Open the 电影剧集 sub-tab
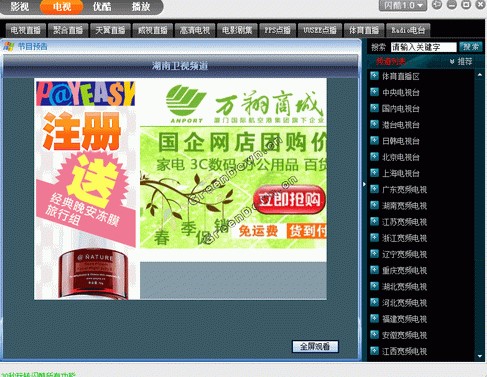This screenshot has width=487, height=377. click(237, 30)
